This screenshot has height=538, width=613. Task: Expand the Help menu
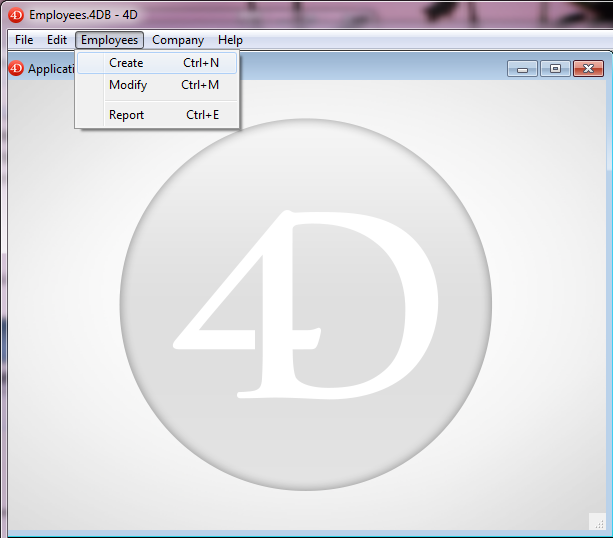pos(230,40)
